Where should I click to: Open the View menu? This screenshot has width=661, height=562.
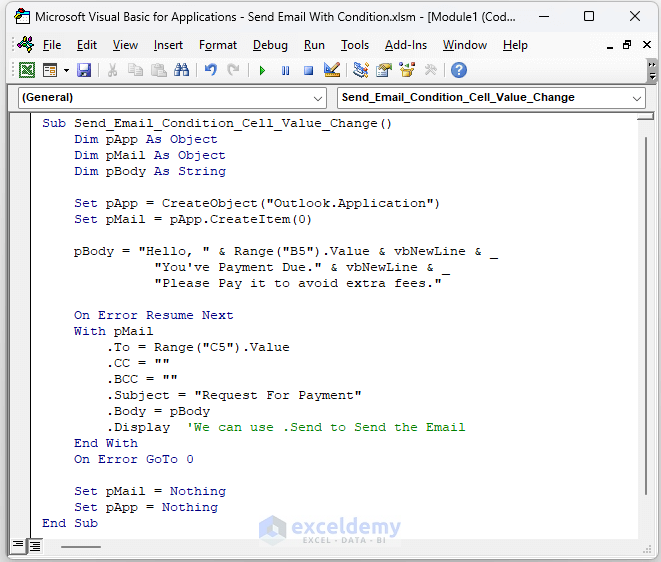[125, 45]
